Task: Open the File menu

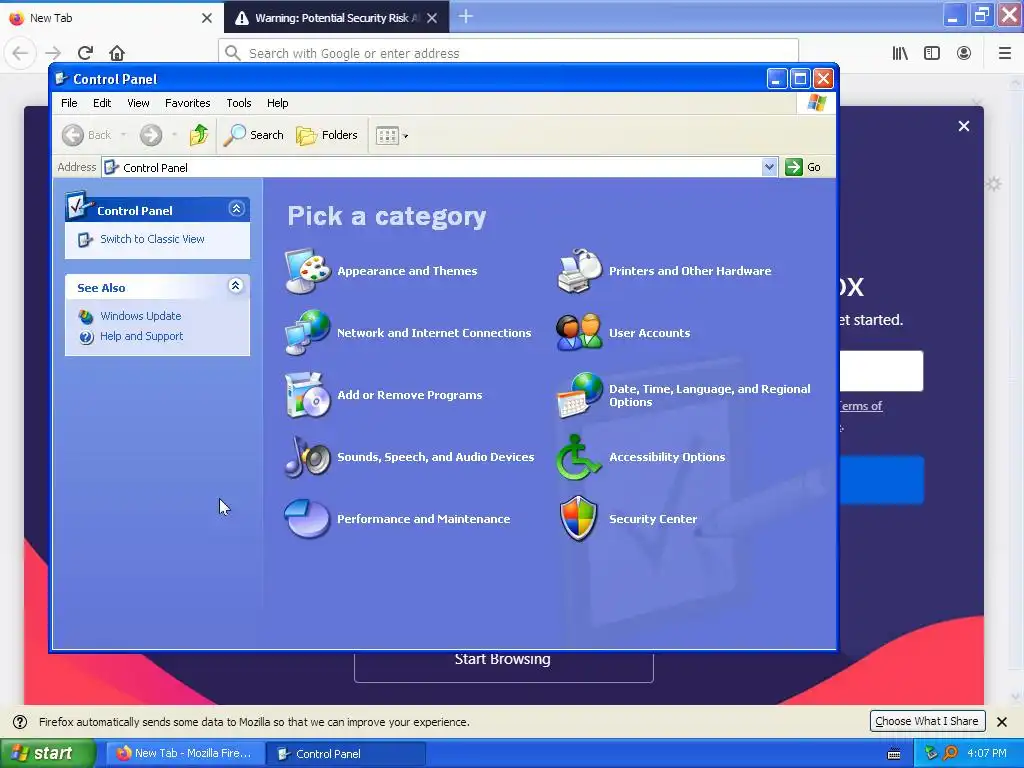Action: tap(69, 103)
